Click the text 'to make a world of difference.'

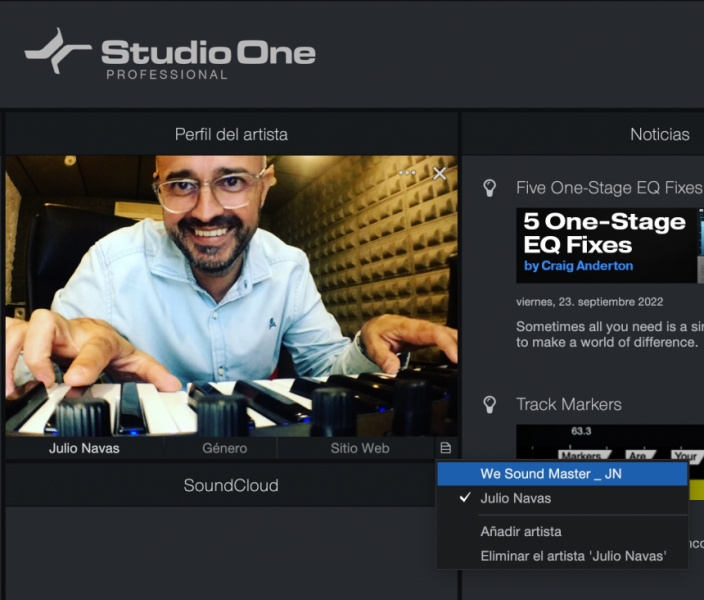(x=607, y=342)
